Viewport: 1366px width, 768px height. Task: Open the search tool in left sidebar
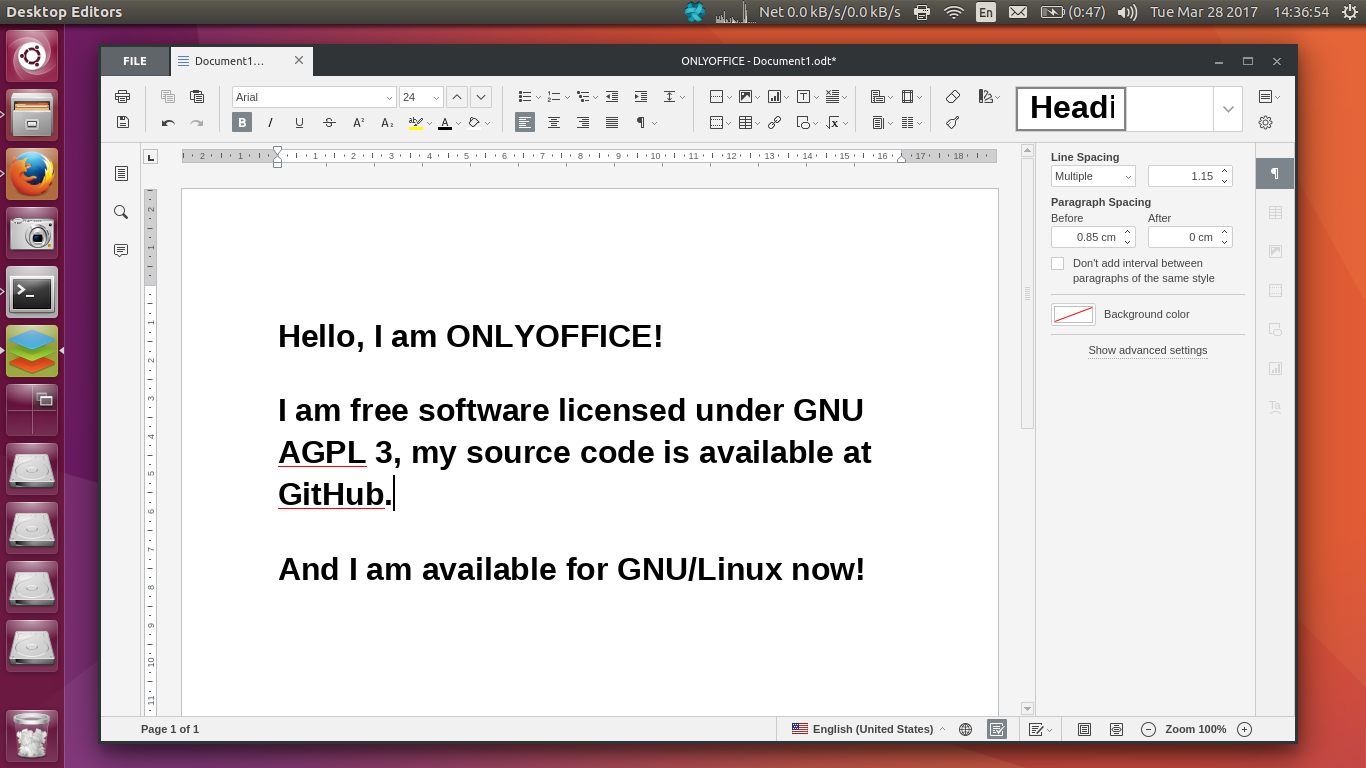point(121,212)
